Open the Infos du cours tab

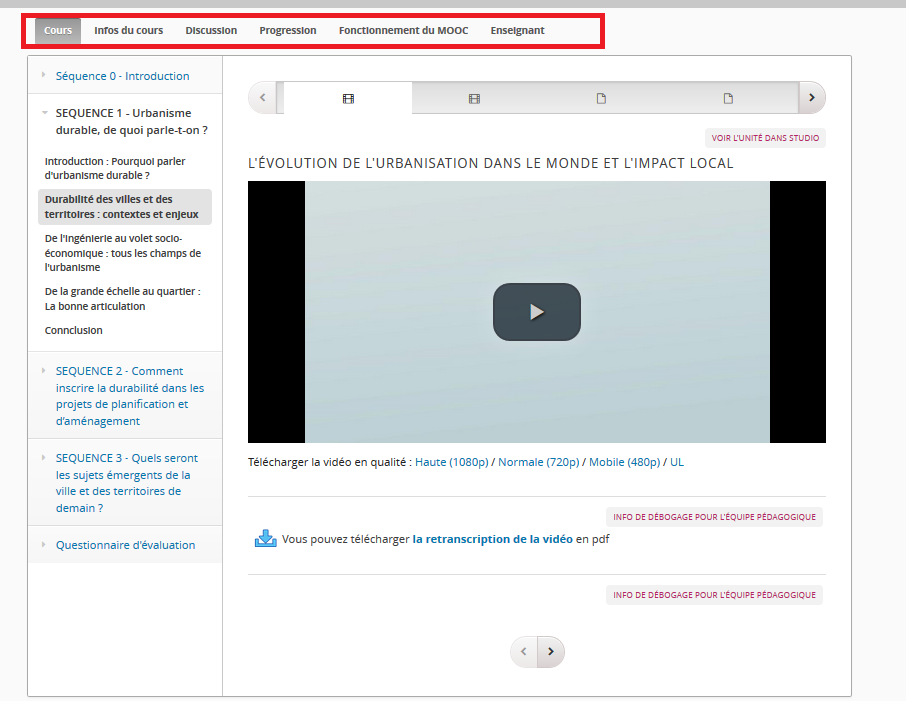click(x=129, y=31)
